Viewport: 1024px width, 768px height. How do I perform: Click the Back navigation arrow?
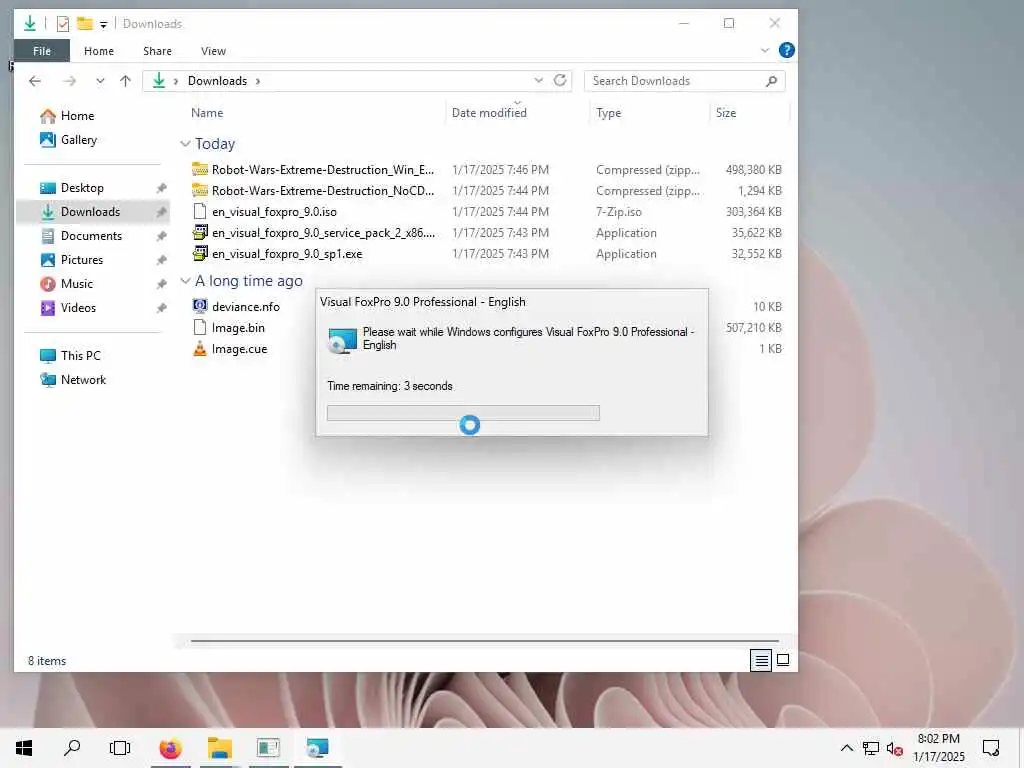(x=35, y=81)
